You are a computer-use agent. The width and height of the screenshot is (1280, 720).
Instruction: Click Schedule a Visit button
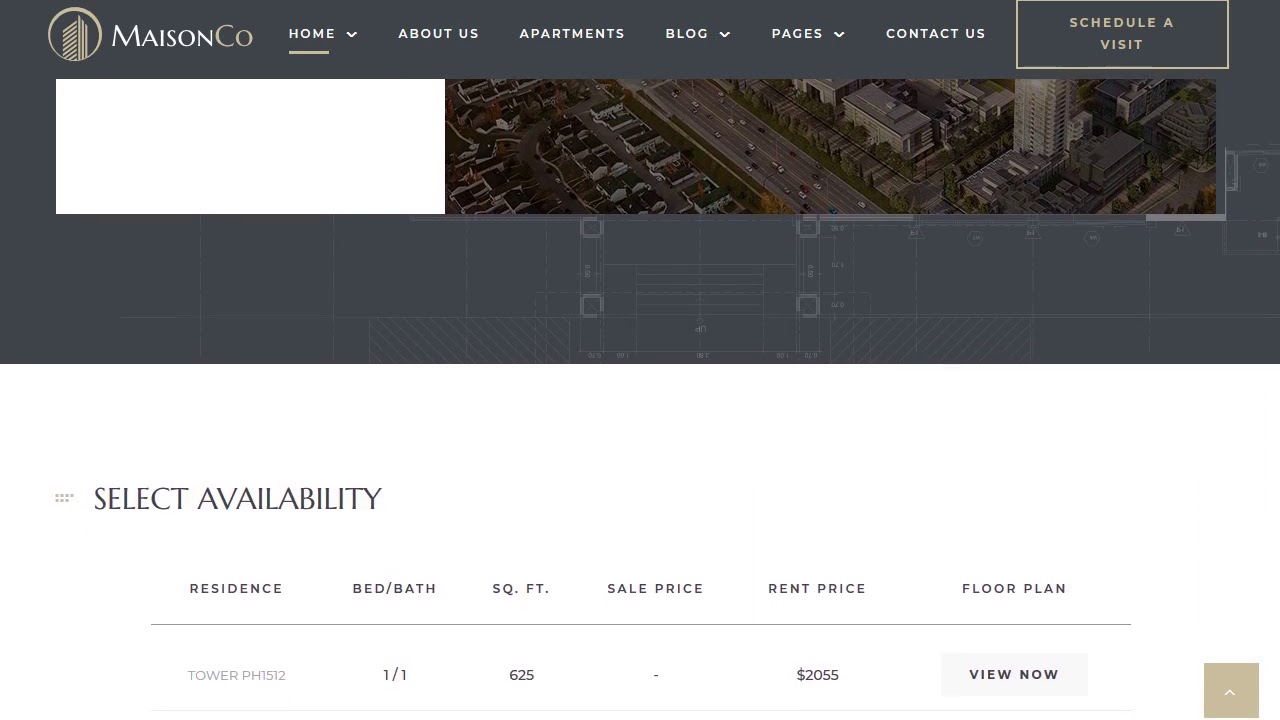click(1122, 34)
